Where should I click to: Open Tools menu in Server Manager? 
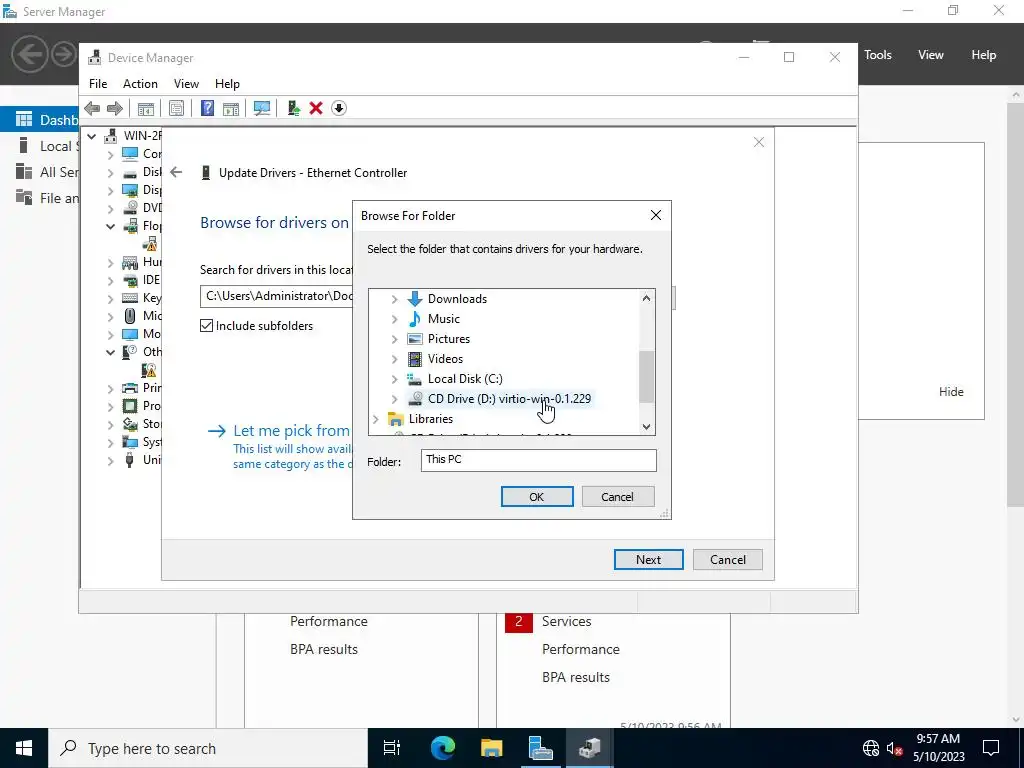tap(878, 55)
